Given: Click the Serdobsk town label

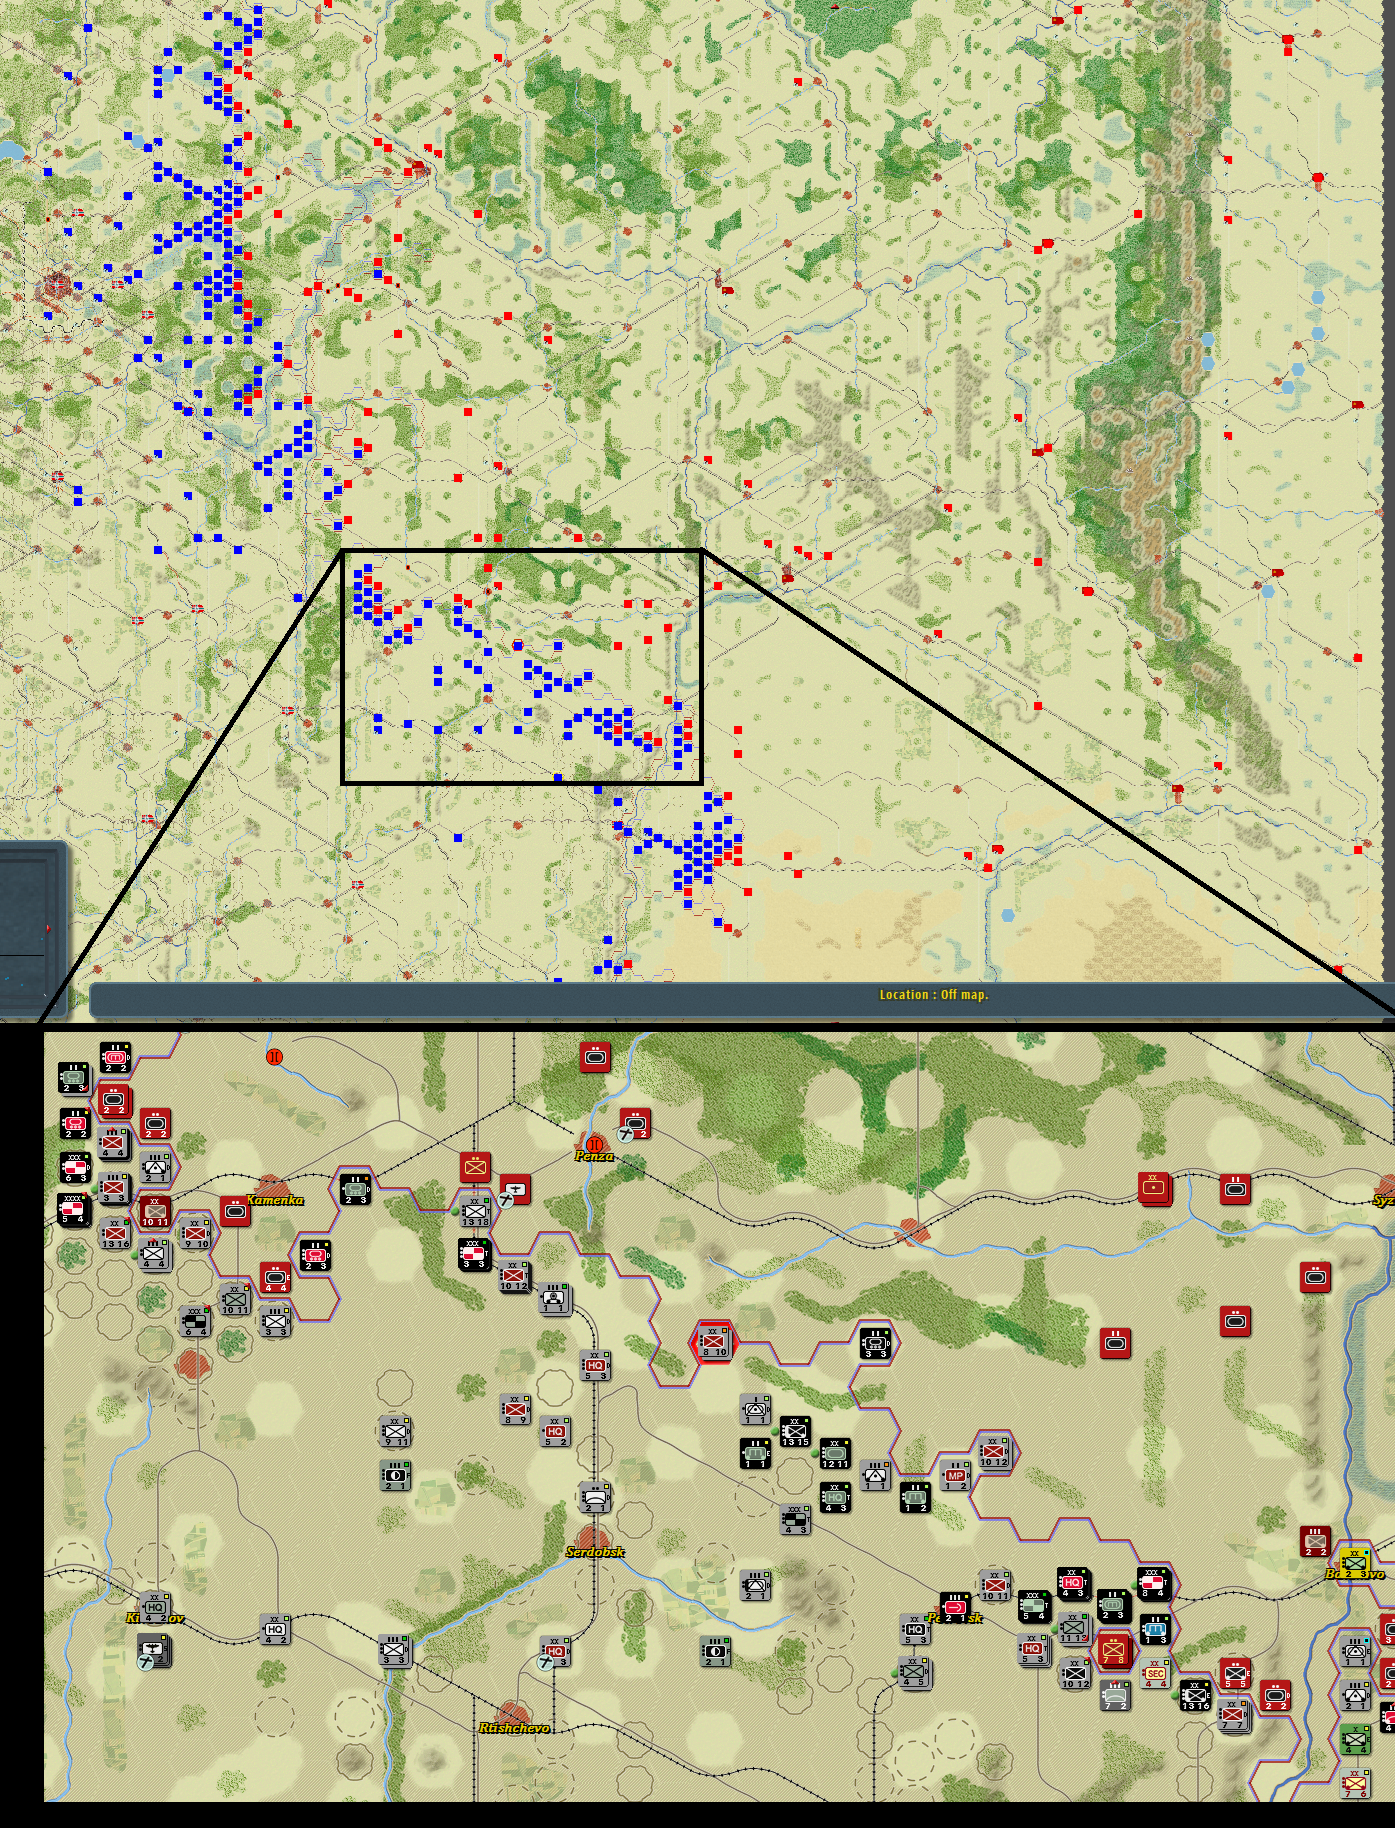Looking at the screenshot, I should (595, 1551).
